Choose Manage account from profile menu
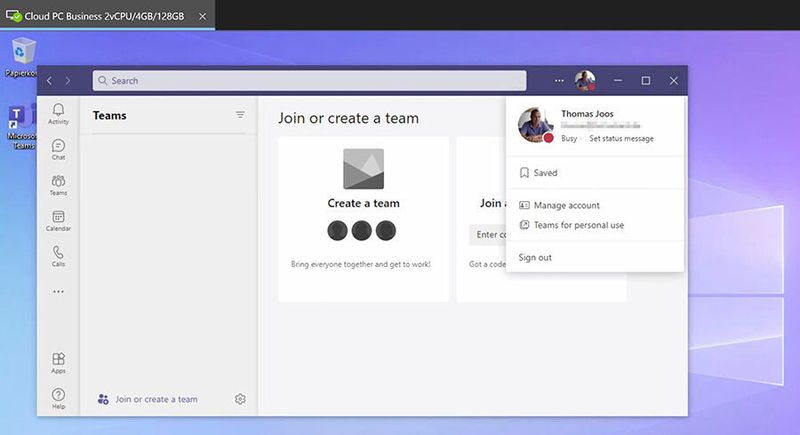 tap(595, 205)
